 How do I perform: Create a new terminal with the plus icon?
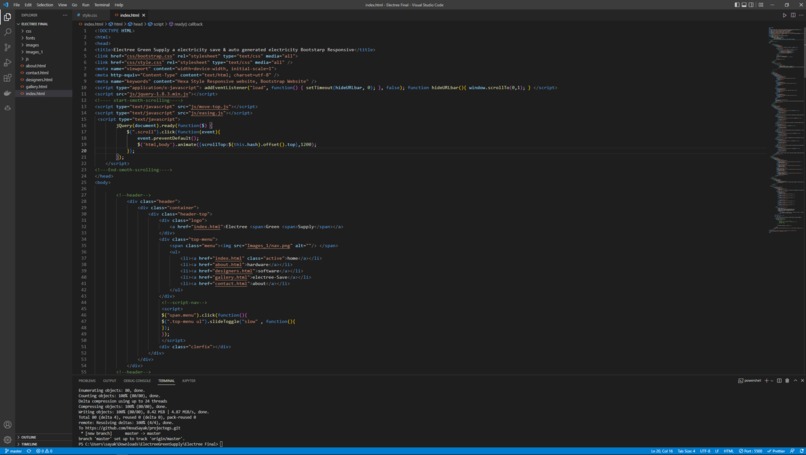pyautogui.click(x=766, y=380)
